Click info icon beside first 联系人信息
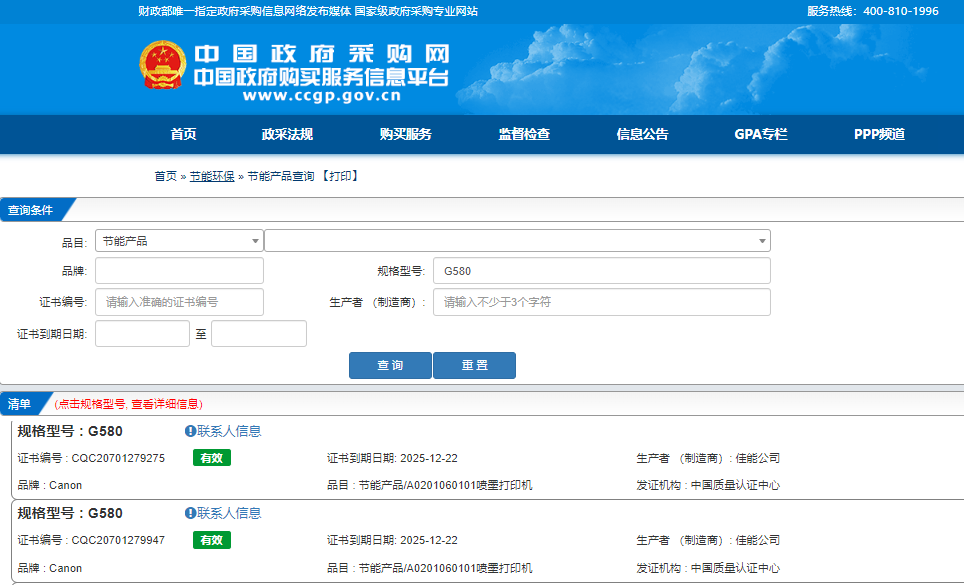The height and width of the screenshot is (585, 964). [190, 431]
